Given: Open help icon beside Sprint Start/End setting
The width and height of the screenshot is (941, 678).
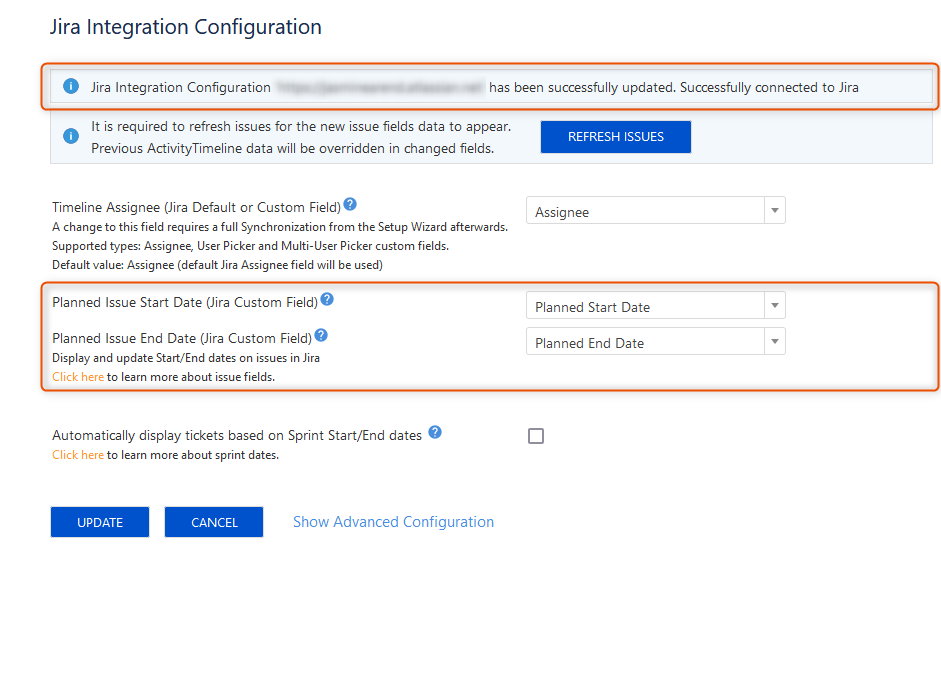Looking at the screenshot, I should coord(435,431).
